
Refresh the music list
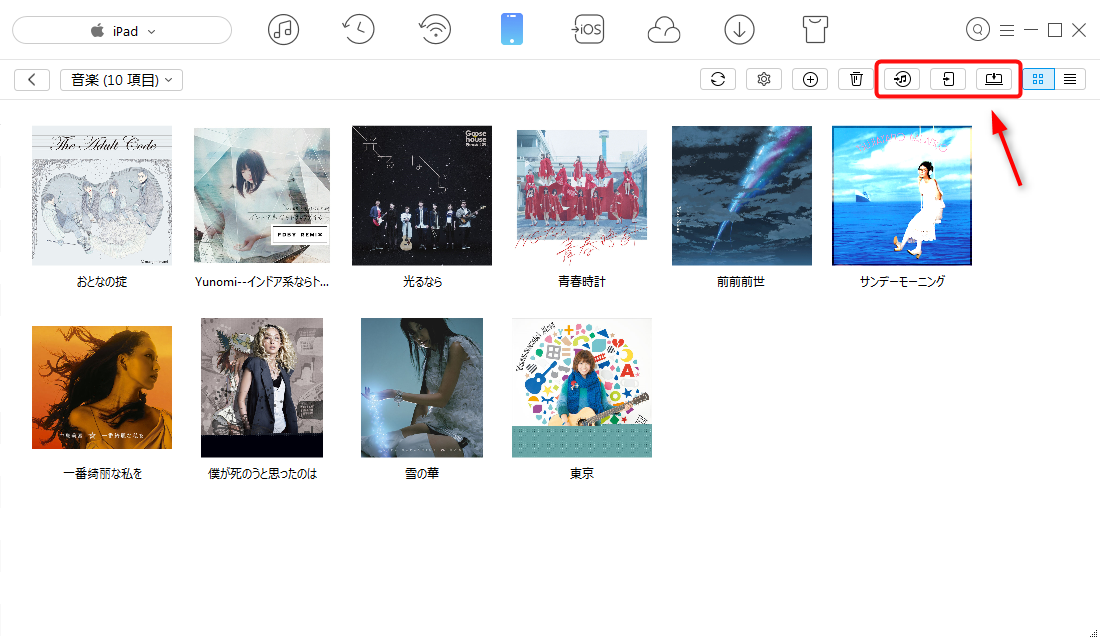(718, 79)
